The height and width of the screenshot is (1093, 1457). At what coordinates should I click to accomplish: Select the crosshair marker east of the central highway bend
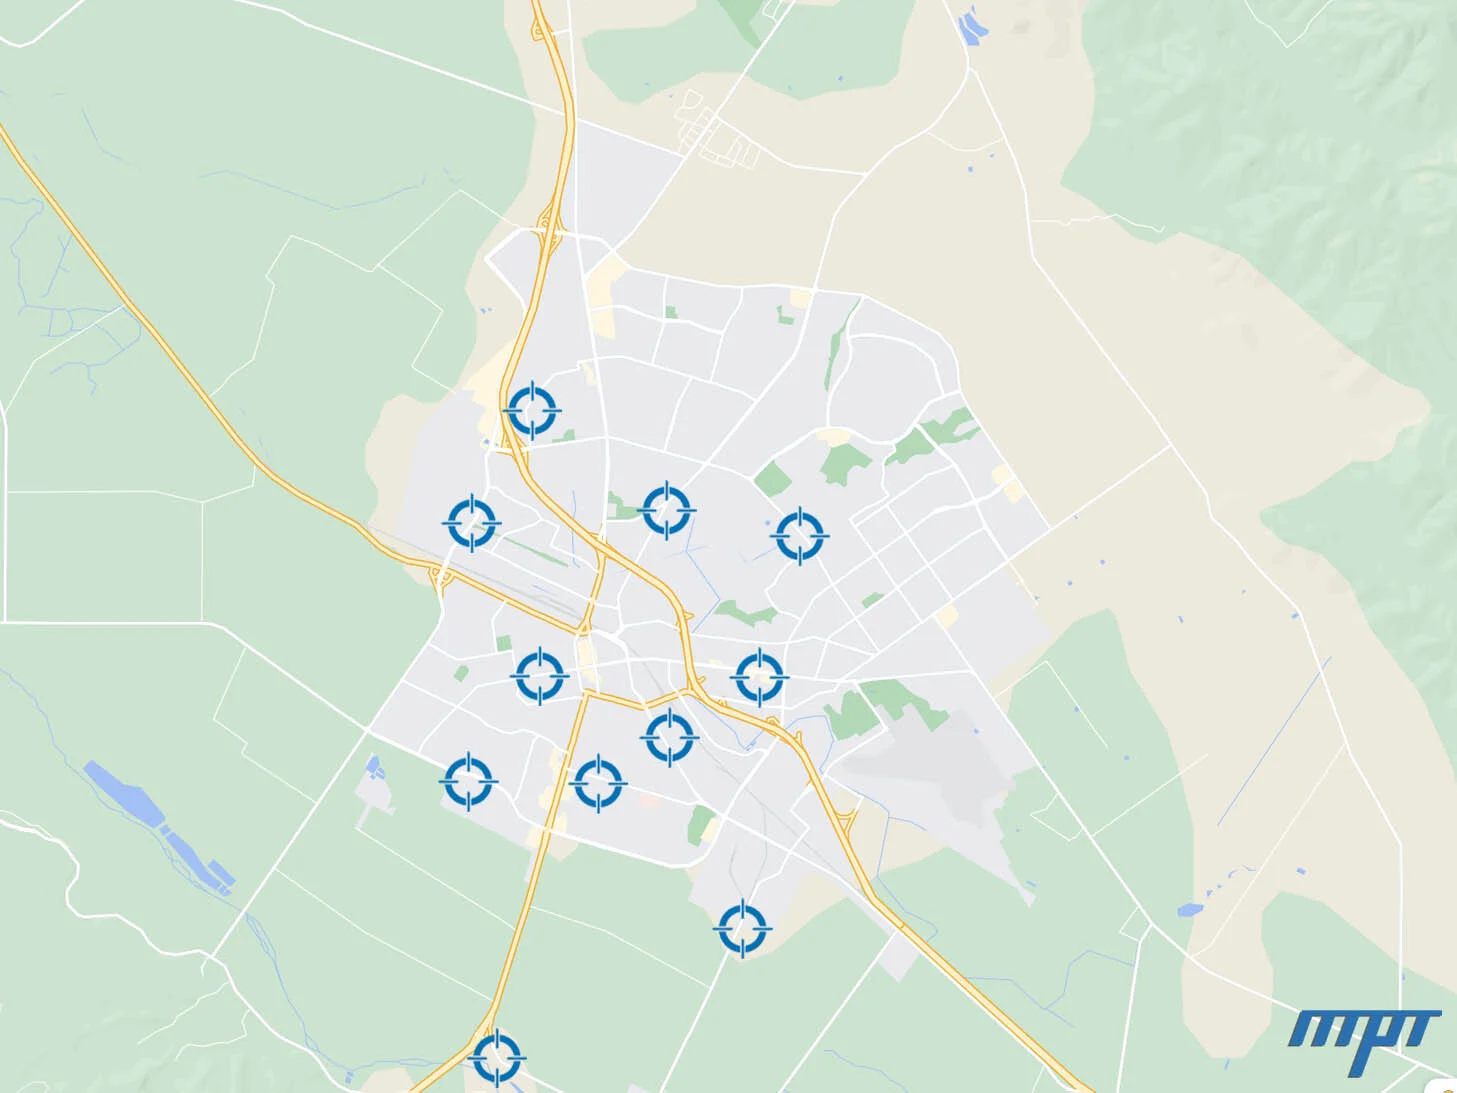point(760,677)
